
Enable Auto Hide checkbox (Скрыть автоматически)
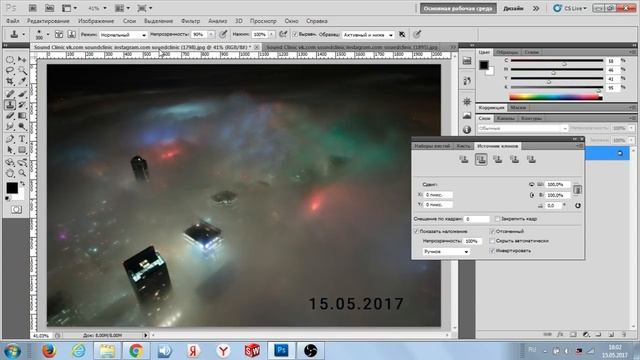pyautogui.click(x=492, y=241)
